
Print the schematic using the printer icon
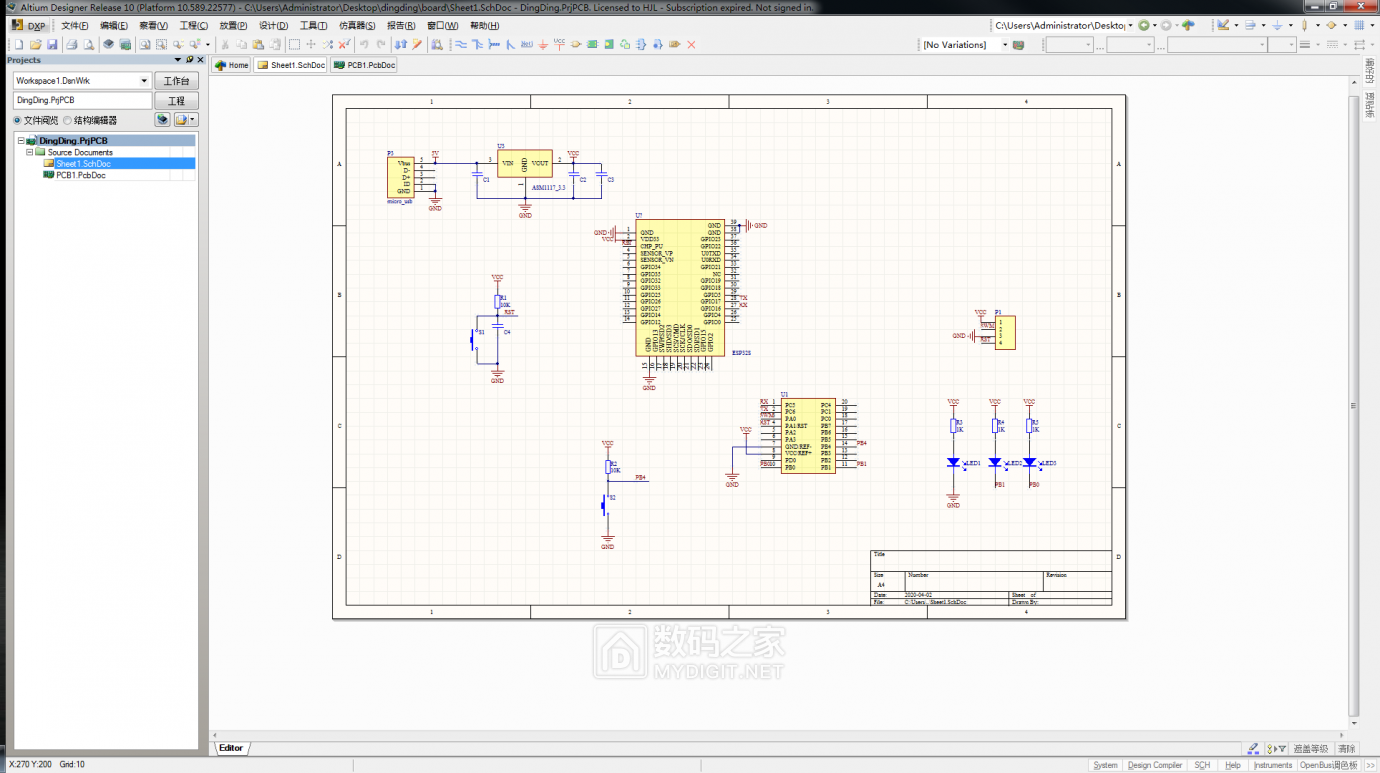click(x=72, y=45)
